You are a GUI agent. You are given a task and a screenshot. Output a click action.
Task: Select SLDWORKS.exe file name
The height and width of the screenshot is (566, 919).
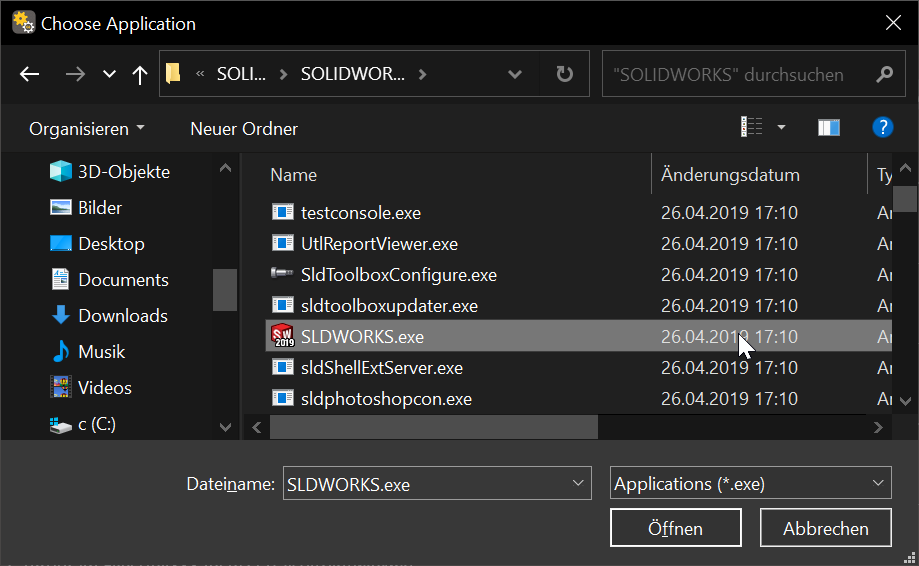pyautogui.click(x=362, y=337)
